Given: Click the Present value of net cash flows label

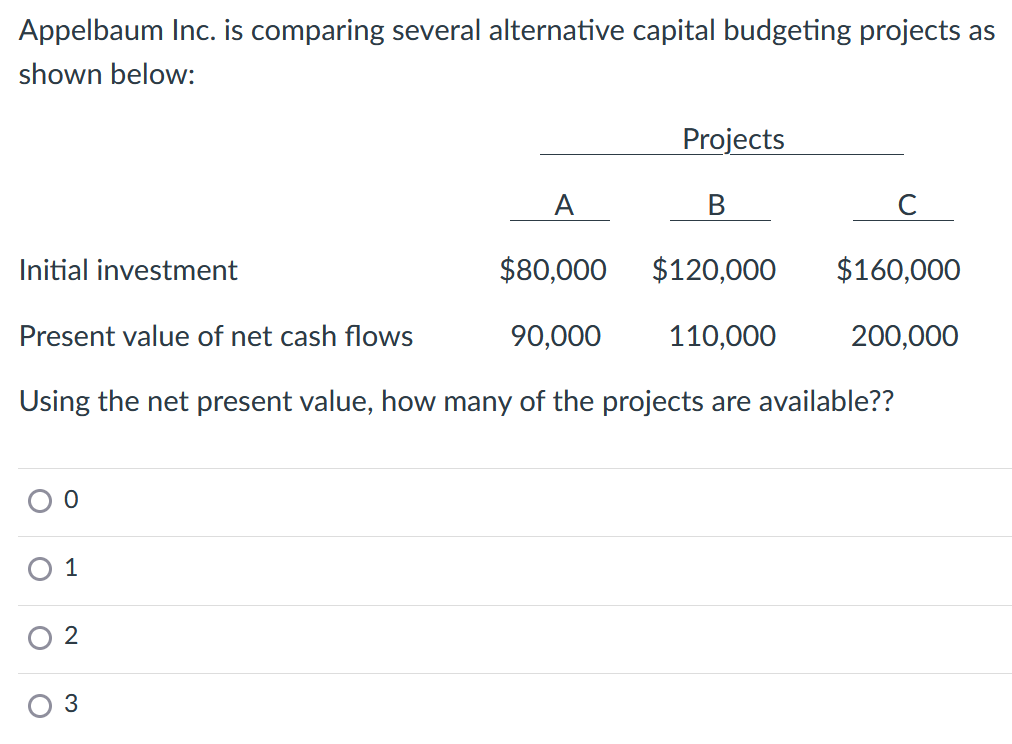Looking at the screenshot, I should click(x=216, y=337).
